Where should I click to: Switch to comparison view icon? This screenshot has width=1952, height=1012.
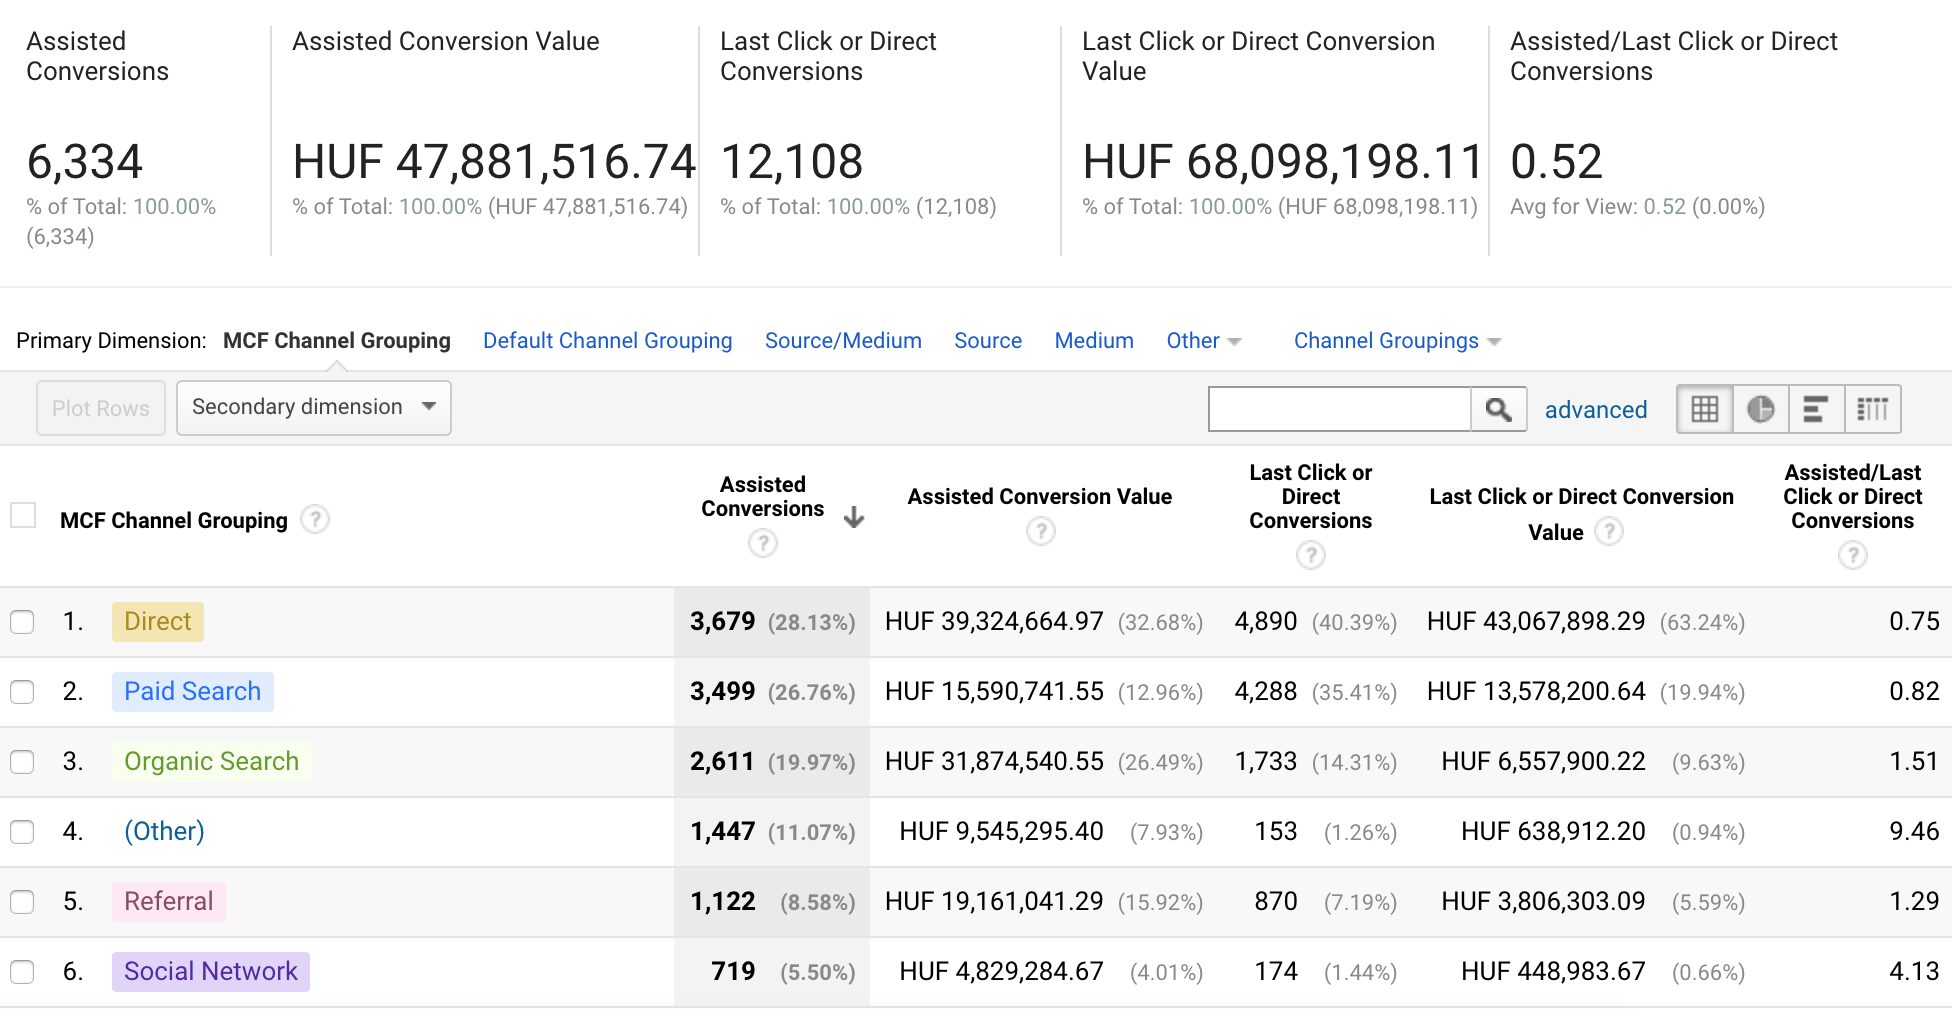(x=1872, y=409)
